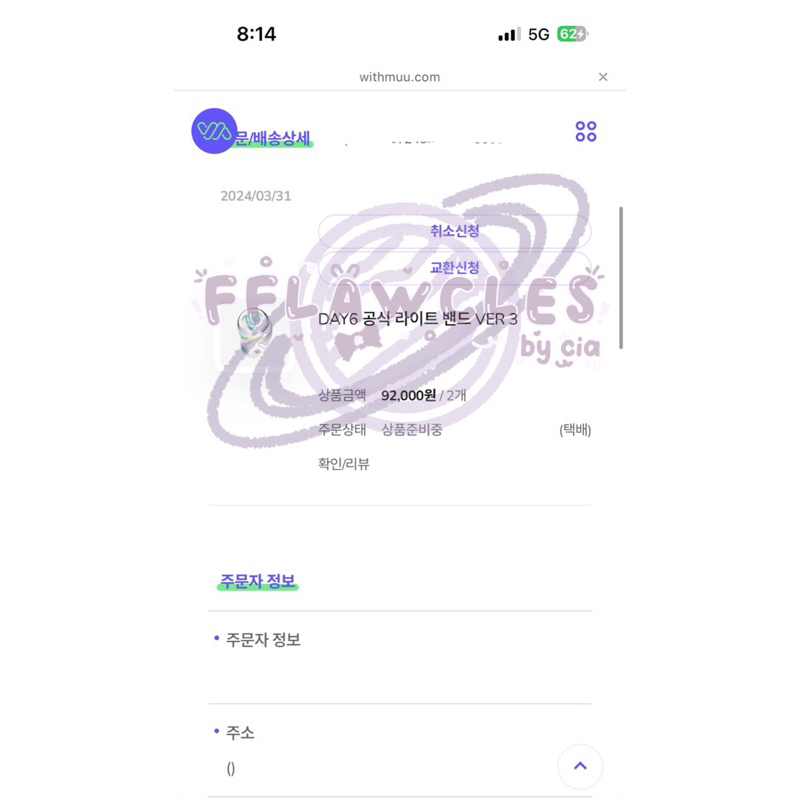Tap the cellular signal strength icon
The width and height of the screenshot is (800, 800).
pyautogui.click(x=509, y=34)
